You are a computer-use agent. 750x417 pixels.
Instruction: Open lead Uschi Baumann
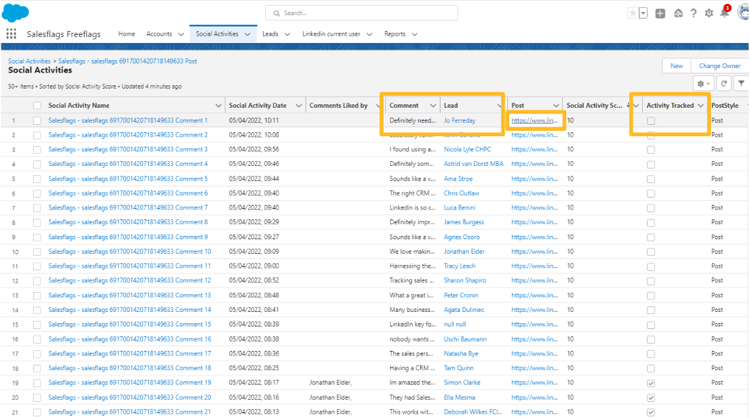coord(465,339)
